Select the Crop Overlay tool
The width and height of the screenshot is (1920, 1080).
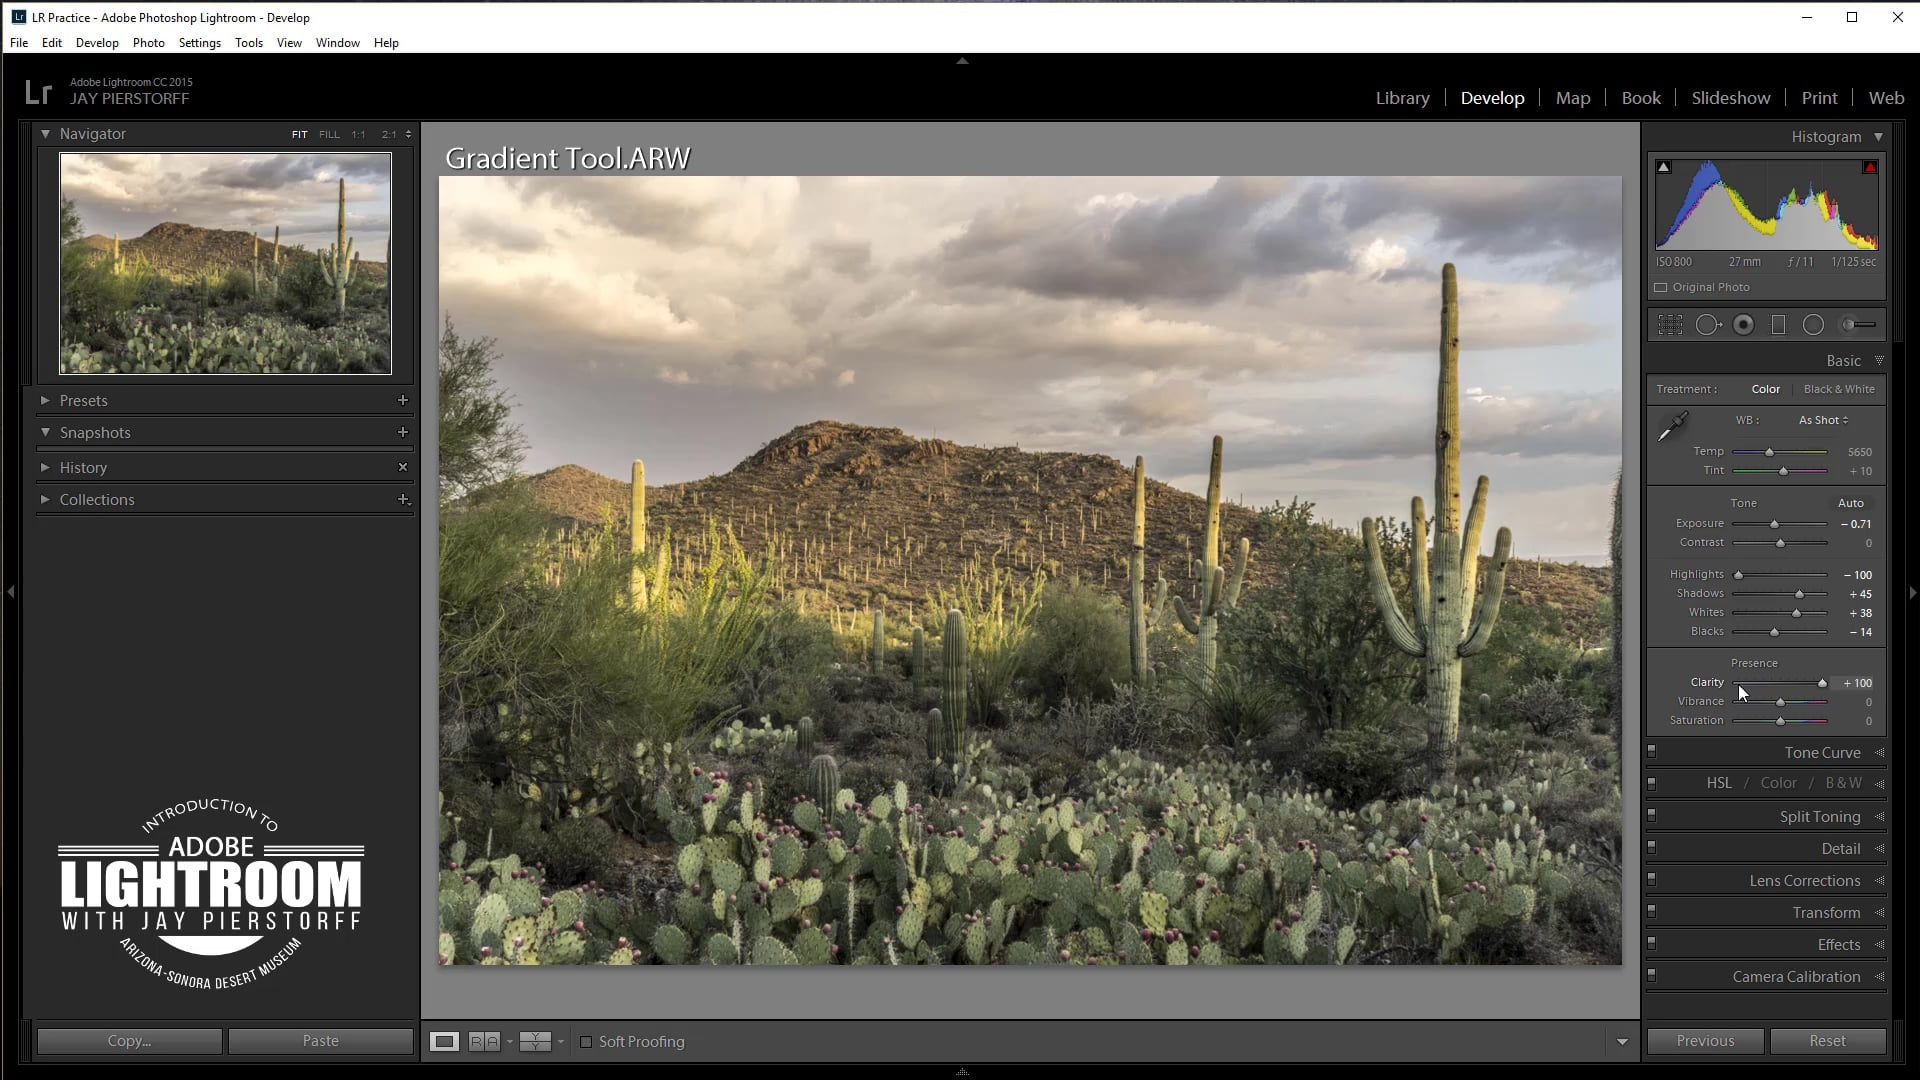point(1670,325)
